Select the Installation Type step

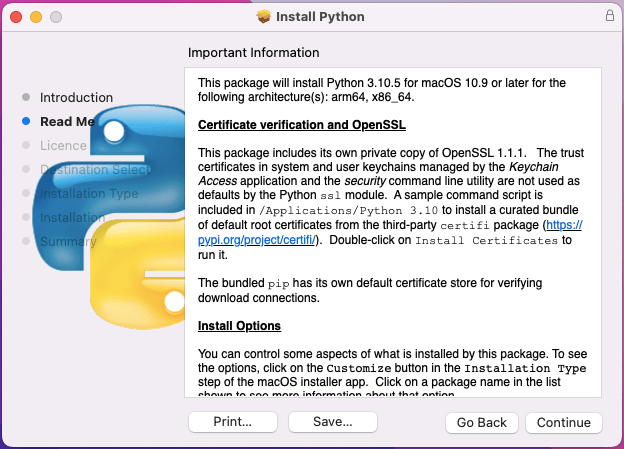point(89,193)
